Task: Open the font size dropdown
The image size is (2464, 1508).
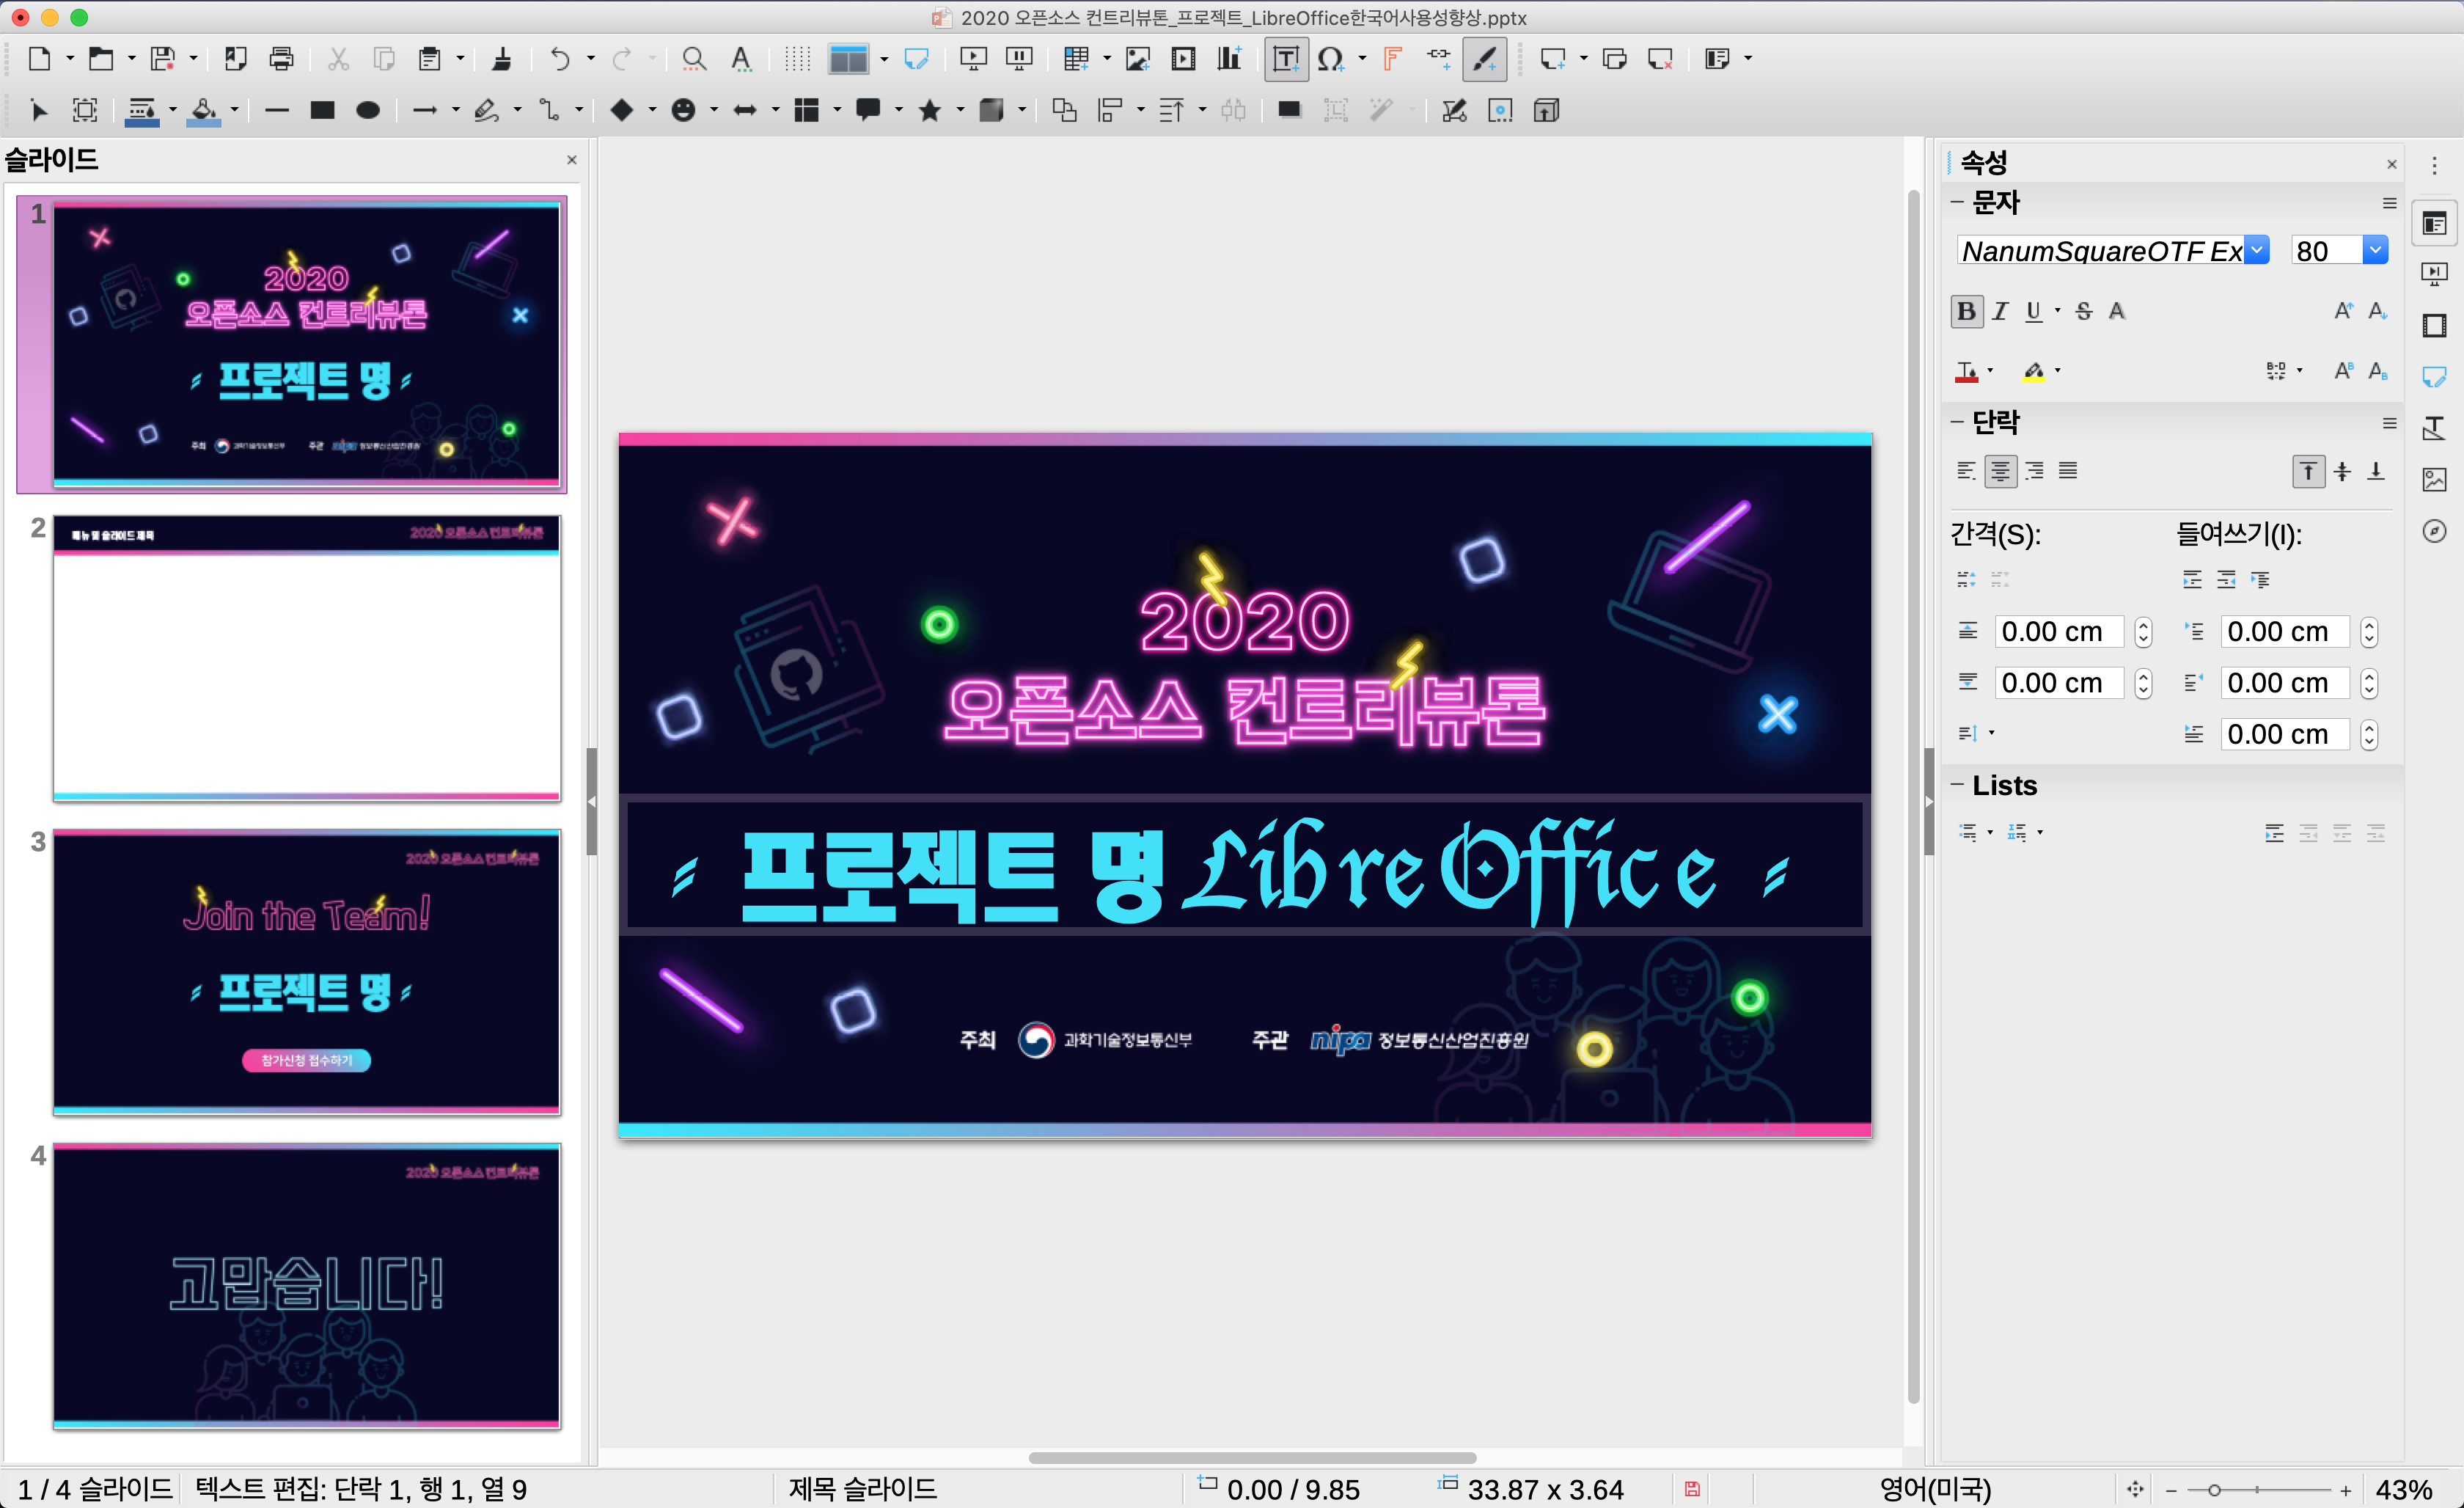Action: point(2375,250)
